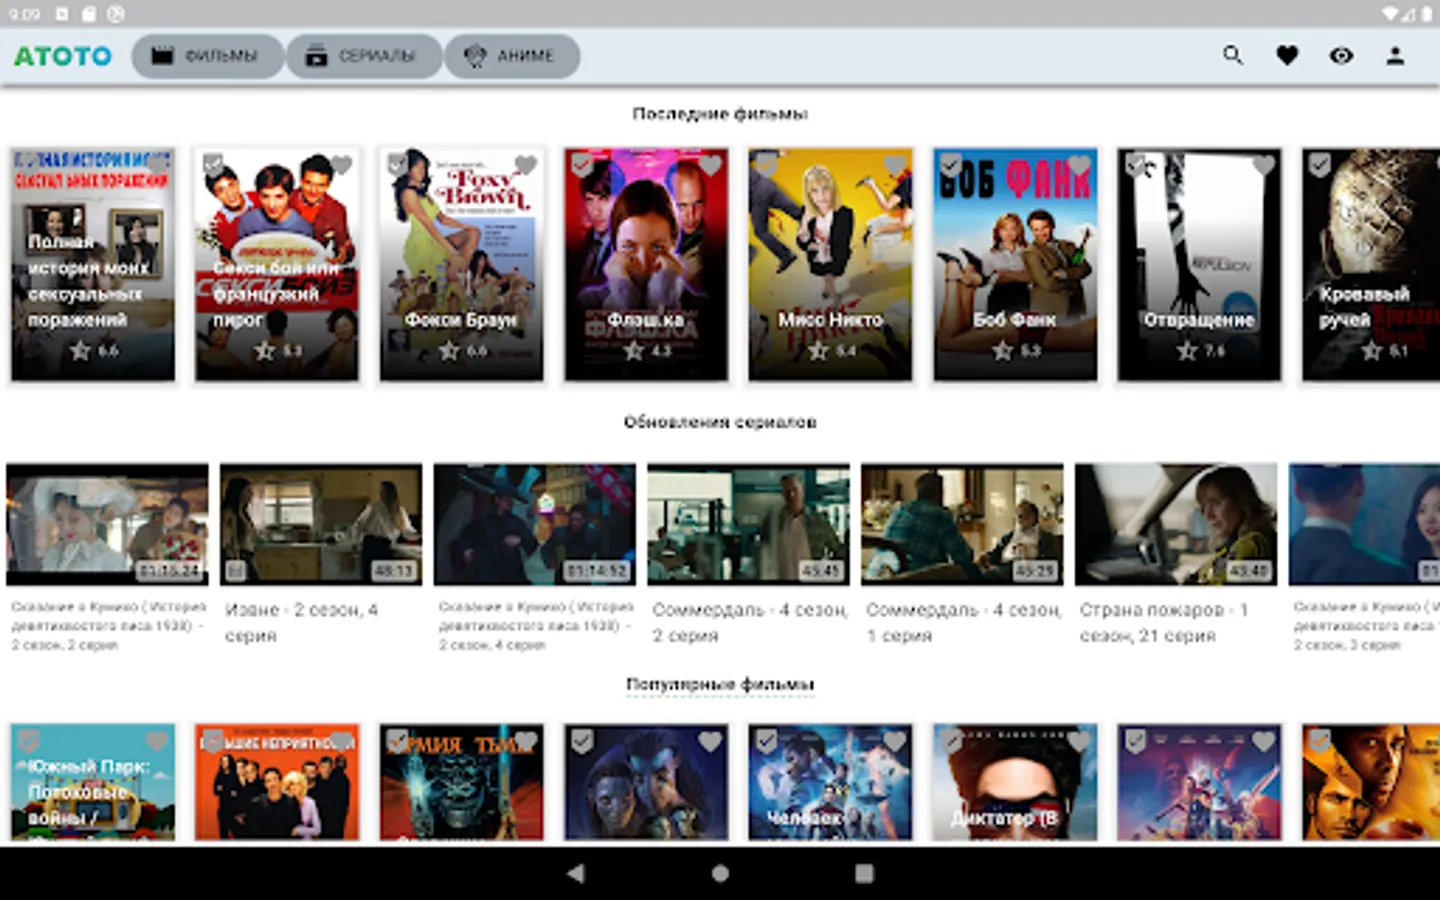
Task: Open the Кровавый ручей movie title
Action: click(x=1364, y=306)
